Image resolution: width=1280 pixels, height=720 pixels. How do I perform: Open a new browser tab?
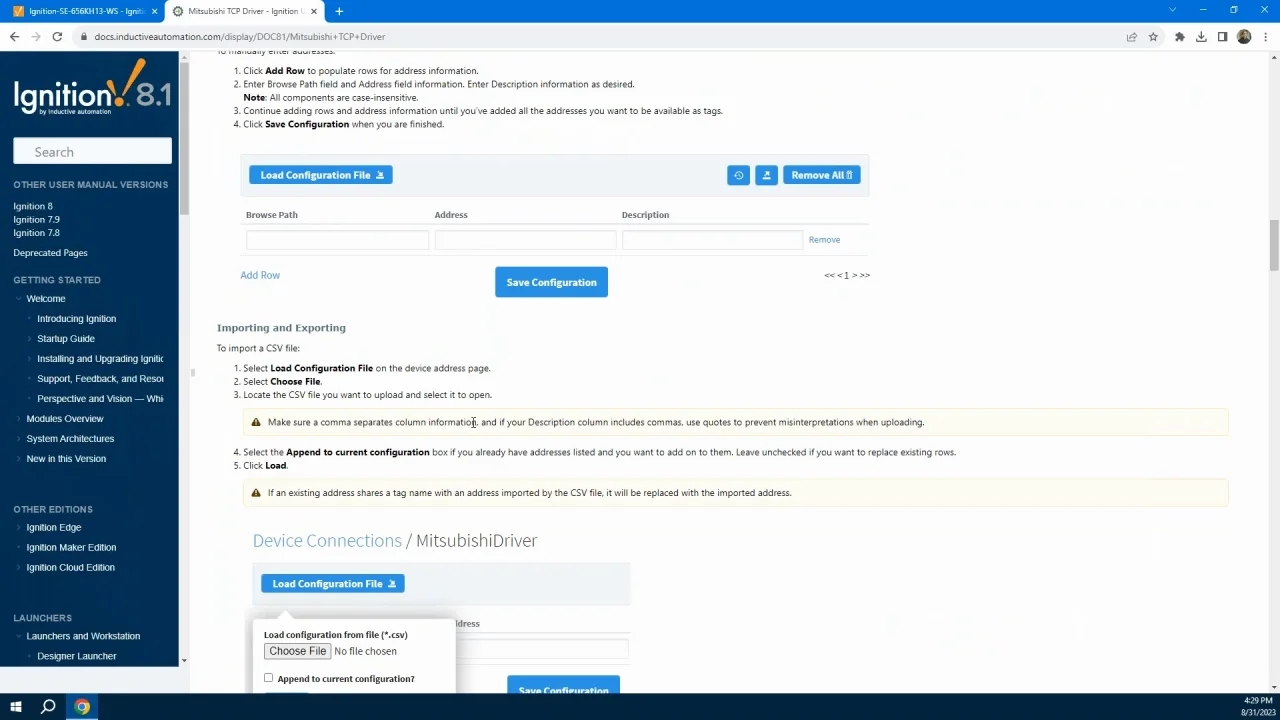(x=339, y=11)
